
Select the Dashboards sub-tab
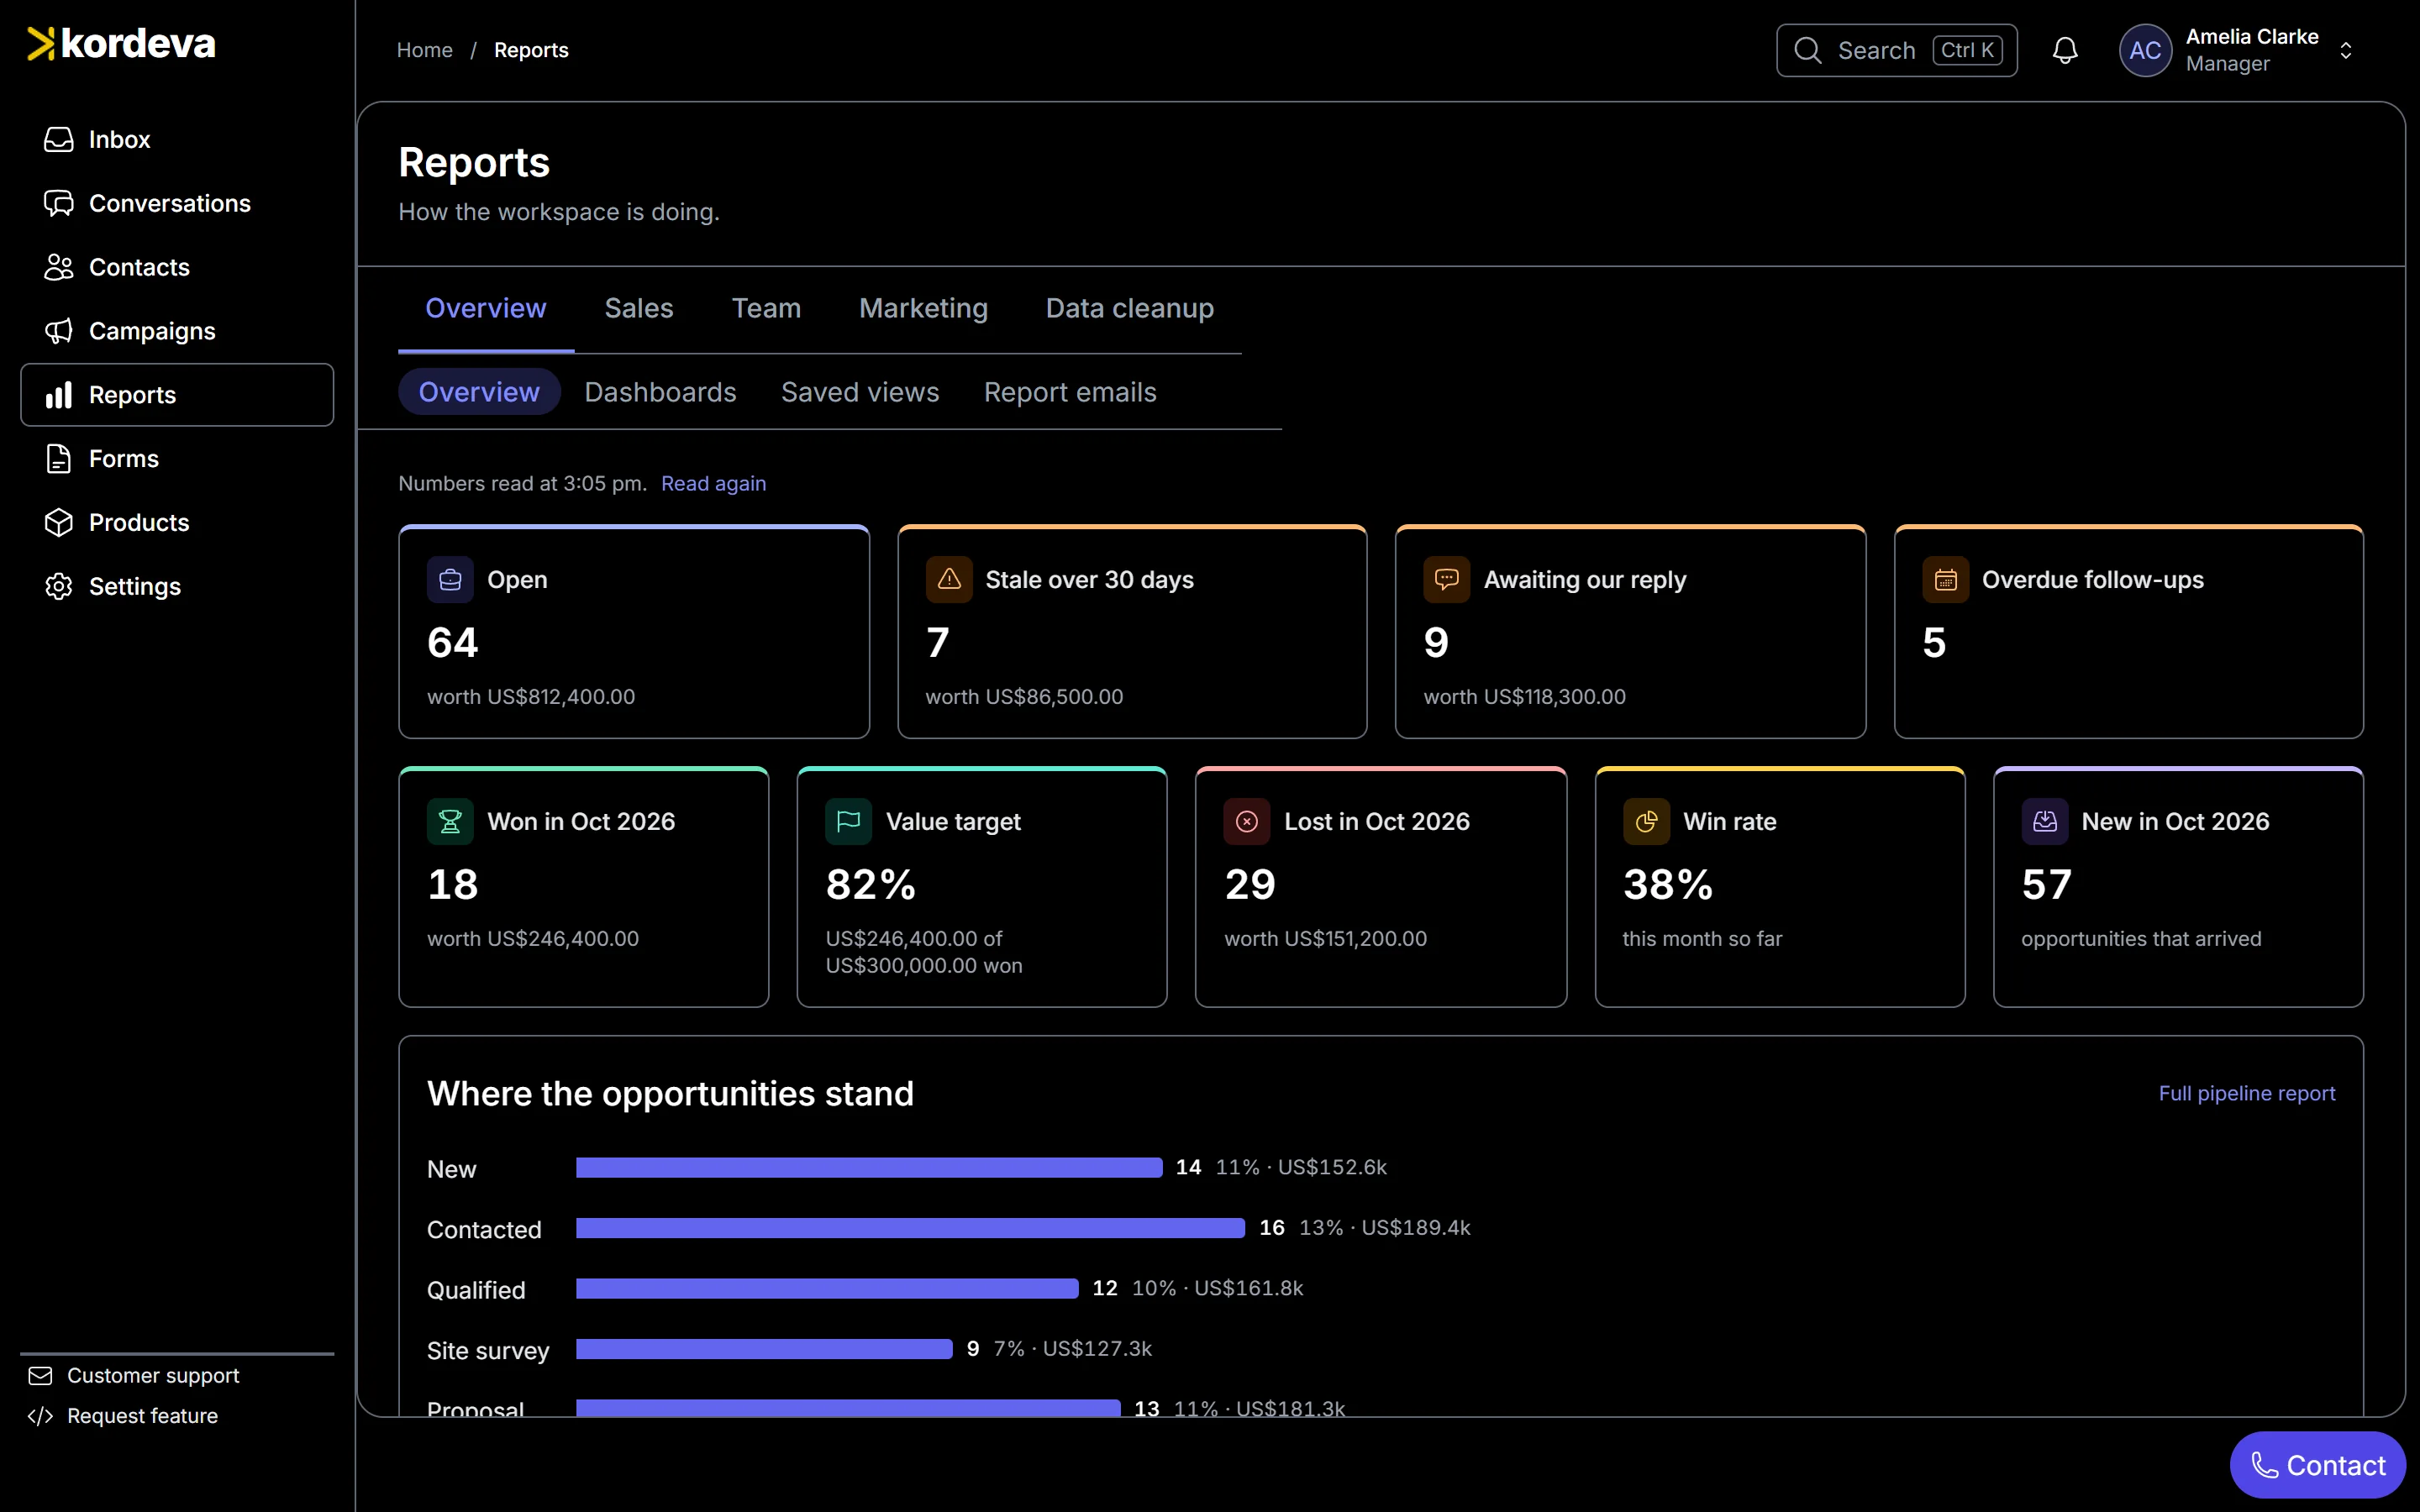click(x=660, y=392)
